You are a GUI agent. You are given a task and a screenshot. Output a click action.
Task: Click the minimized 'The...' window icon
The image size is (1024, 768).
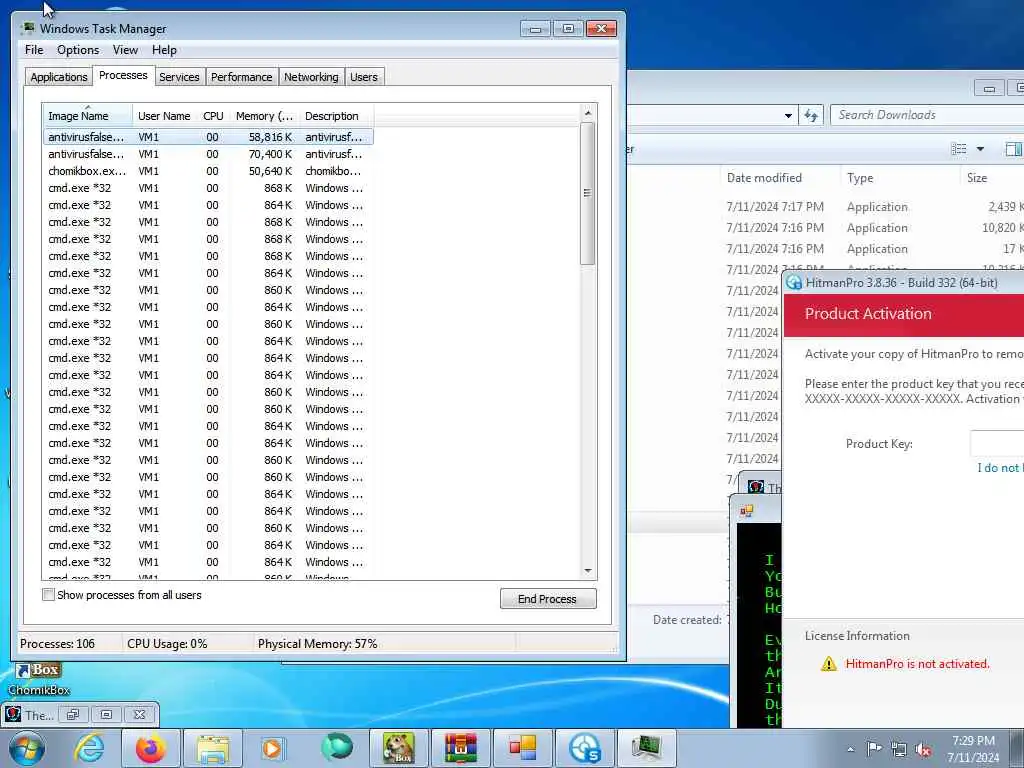click(13, 714)
